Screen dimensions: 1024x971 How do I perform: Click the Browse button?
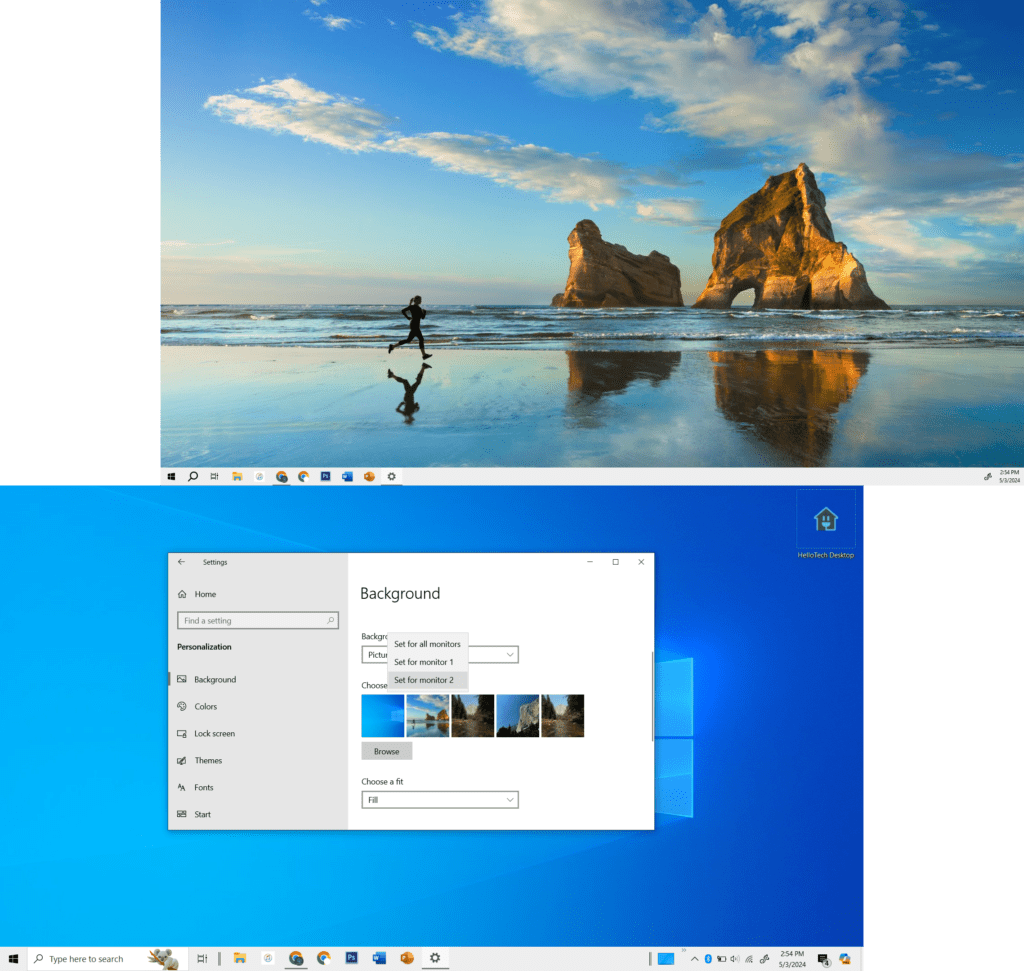[x=386, y=751]
